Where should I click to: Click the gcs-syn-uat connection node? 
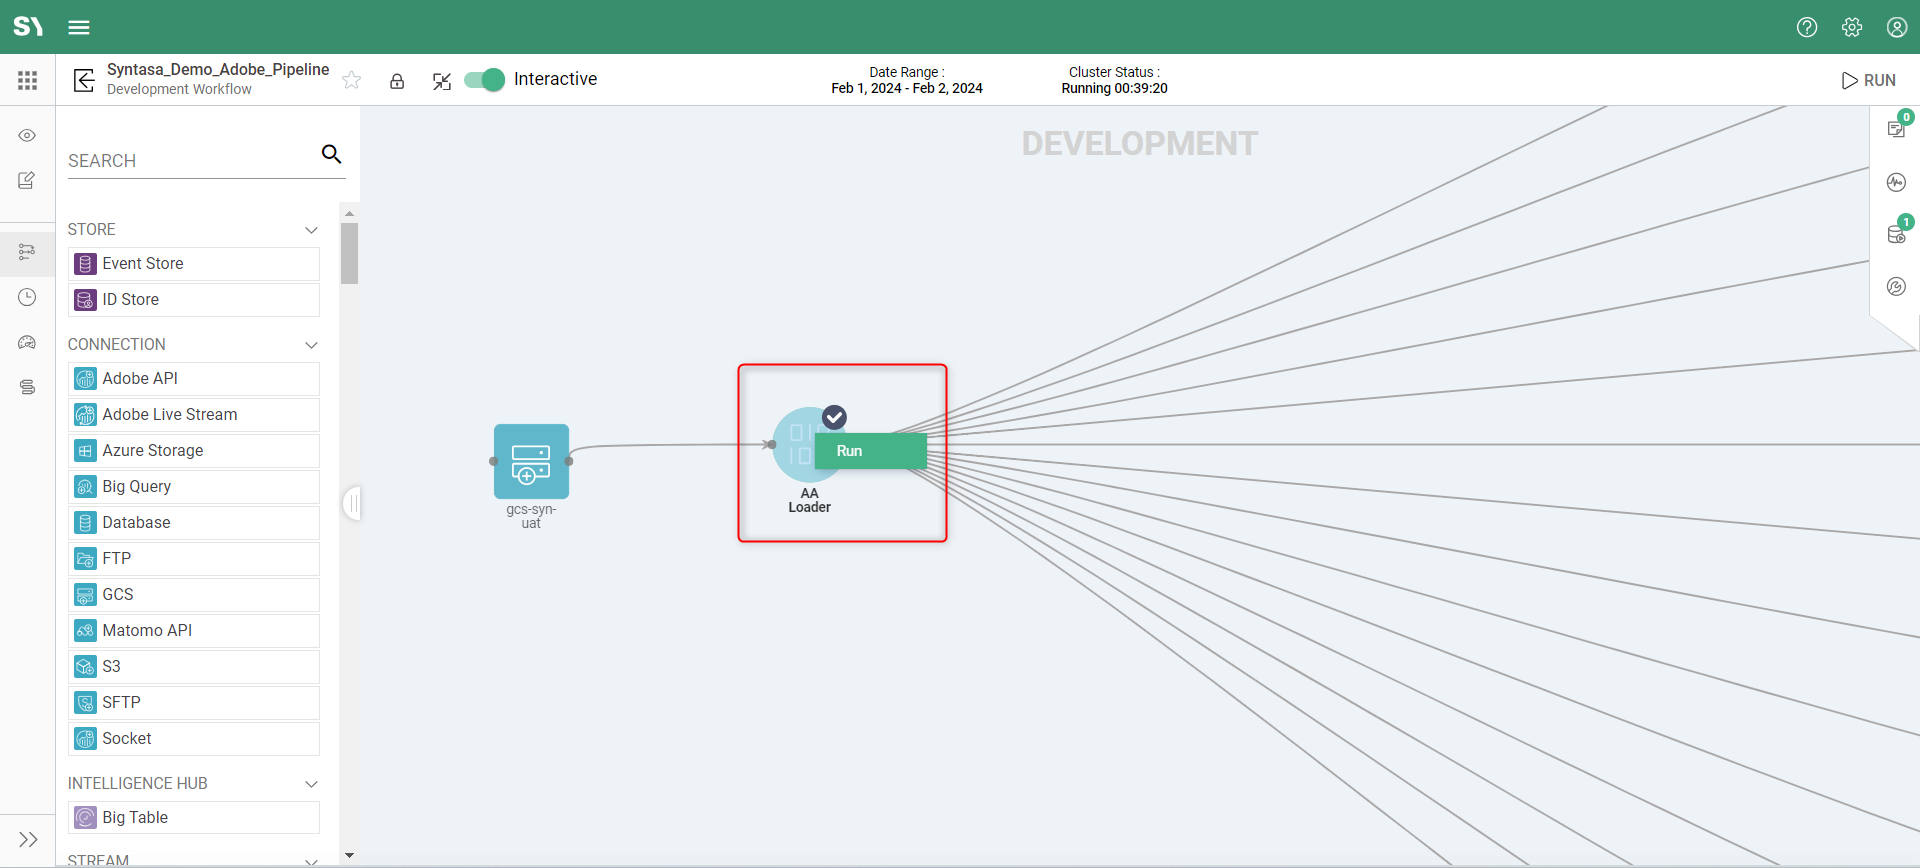coord(531,461)
